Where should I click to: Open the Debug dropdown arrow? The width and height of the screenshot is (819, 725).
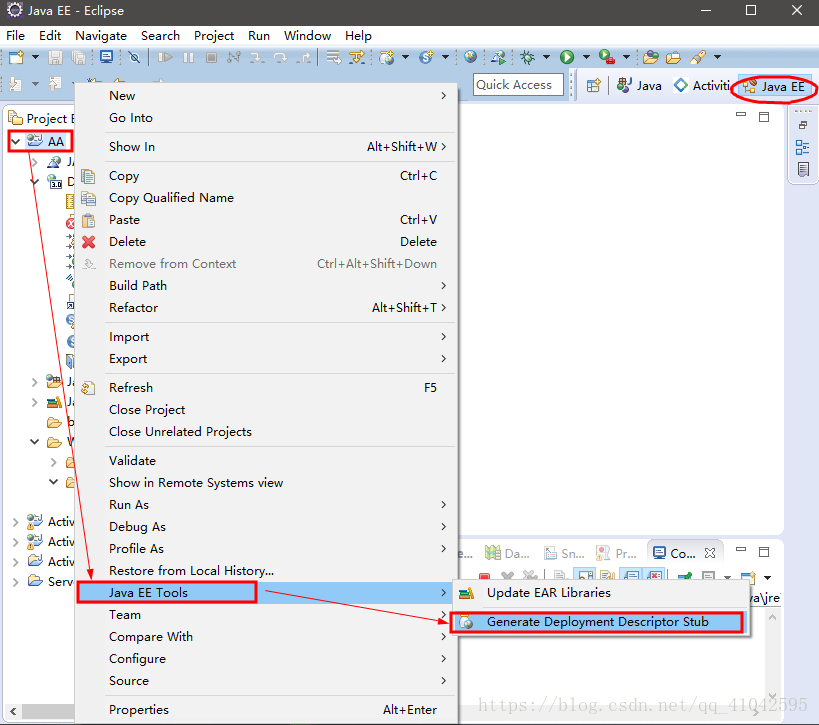(546, 57)
